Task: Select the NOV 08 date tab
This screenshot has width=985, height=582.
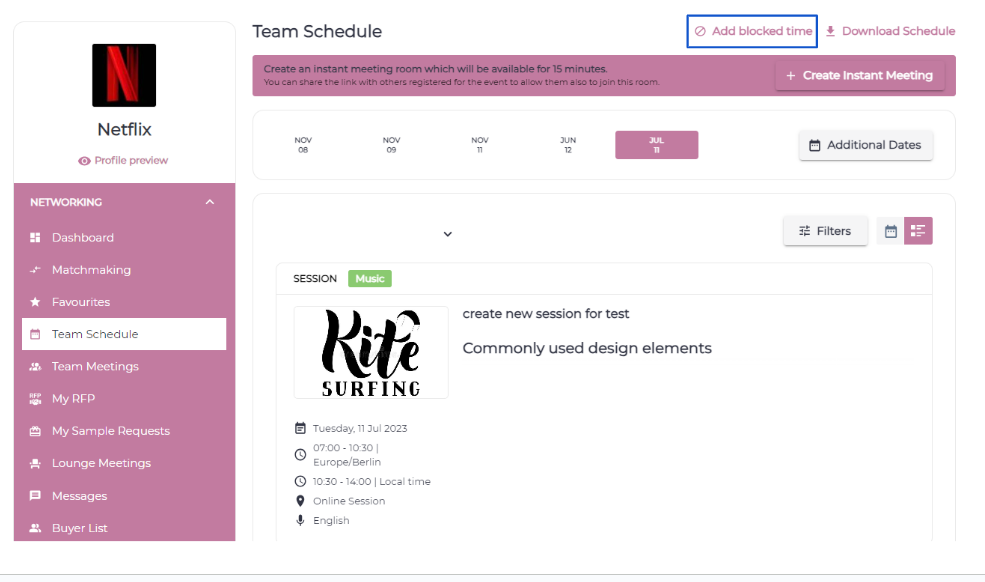Action: pos(303,145)
